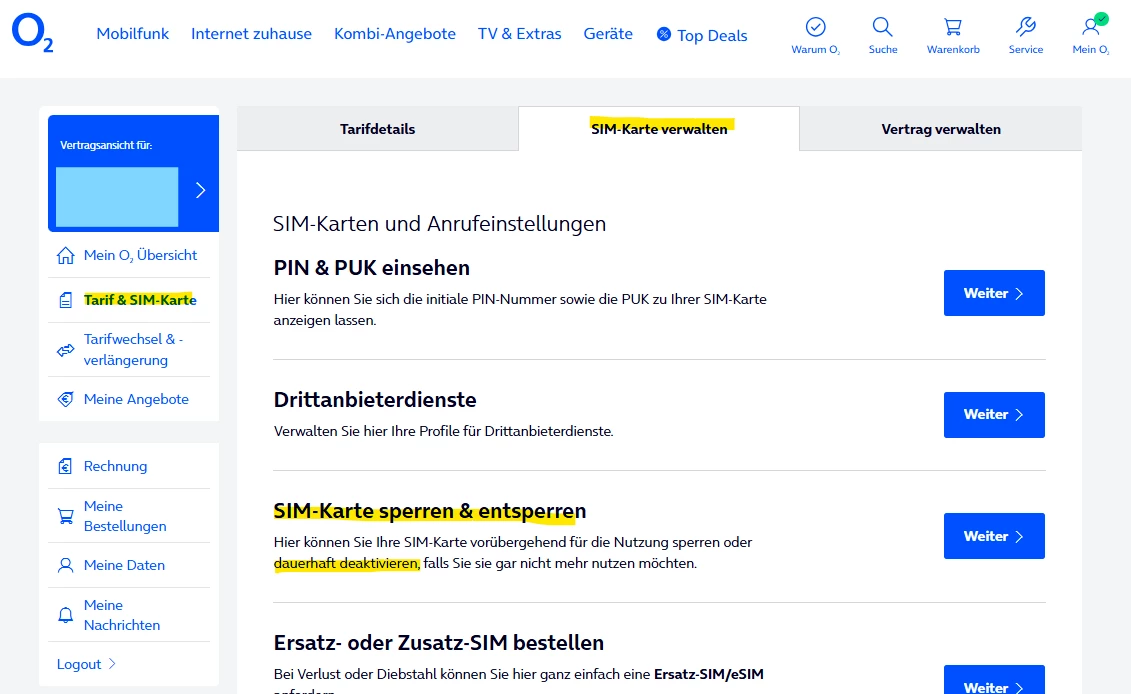
Task: Click Weiter next to Drittanbieterdienste
Action: point(993,414)
